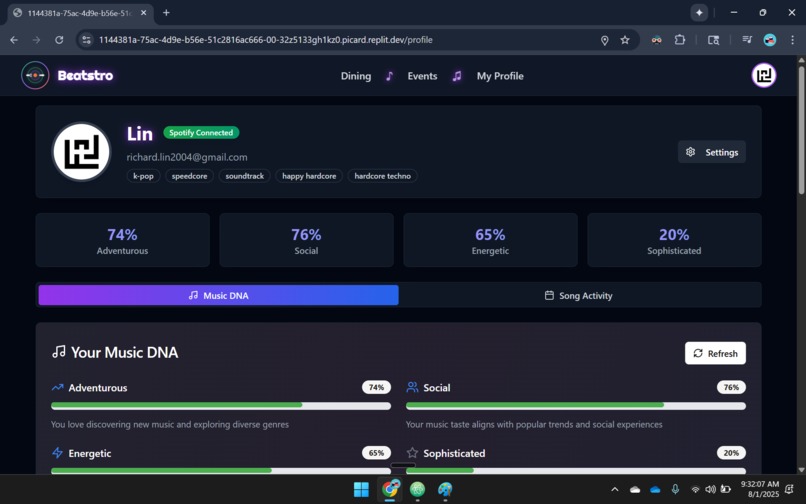
Task: Click the Energetic progress bar
Action: 221,471
